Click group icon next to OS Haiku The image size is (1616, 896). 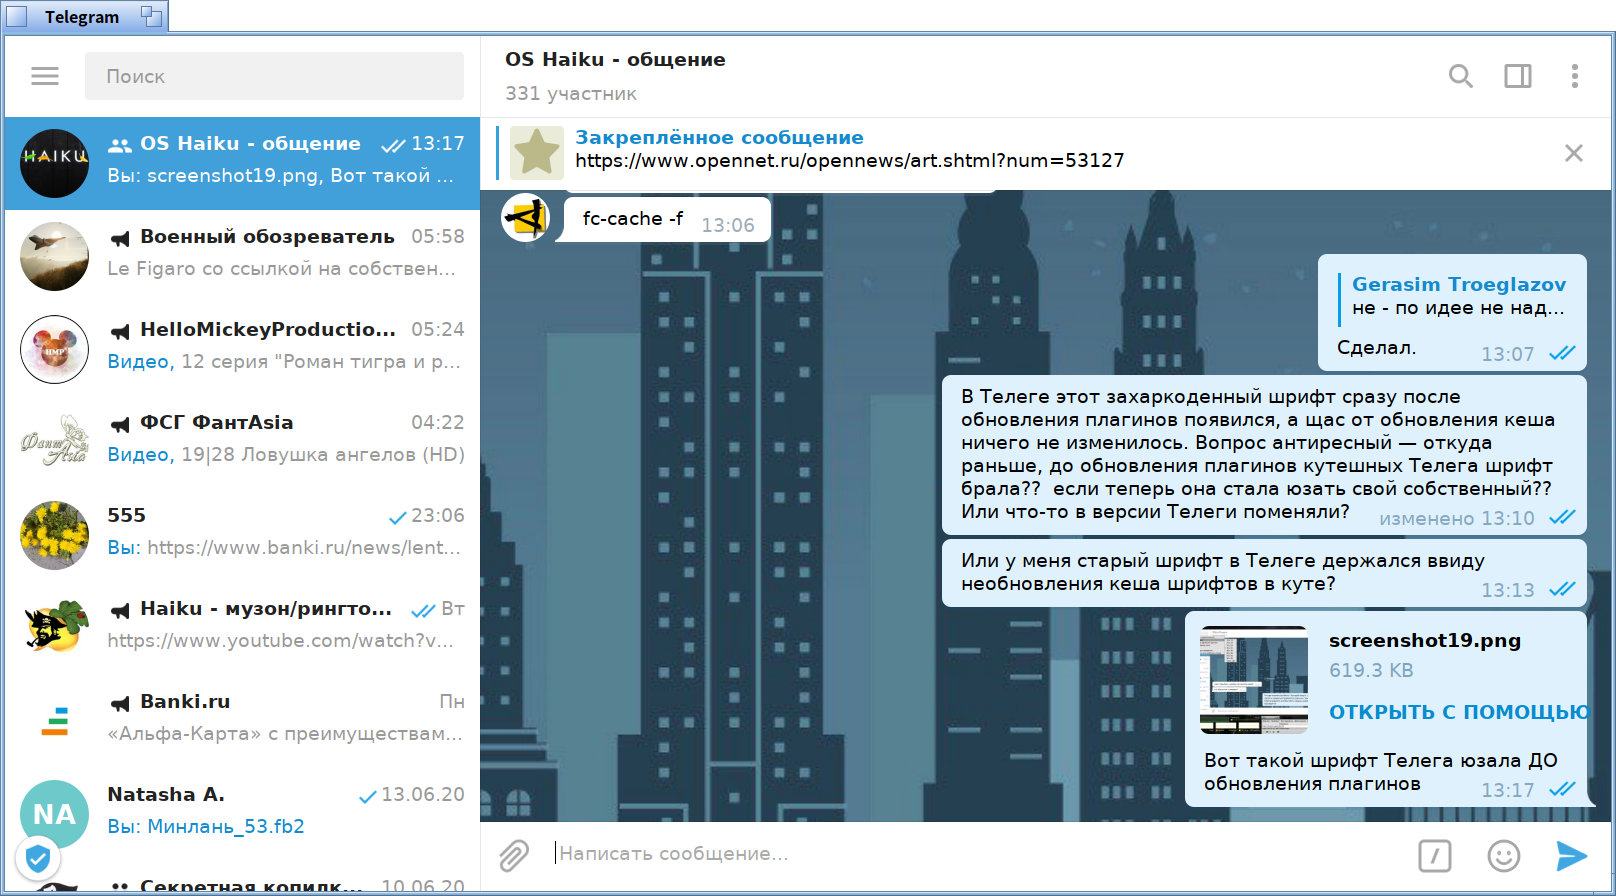(120, 145)
